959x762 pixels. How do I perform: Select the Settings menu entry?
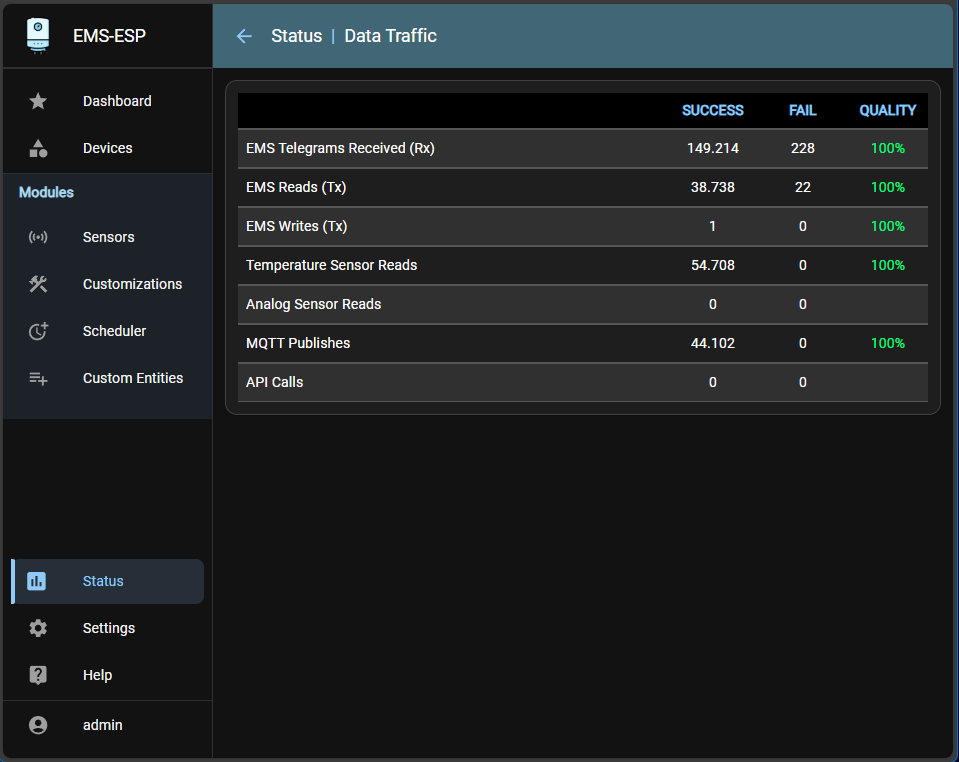coord(108,628)
